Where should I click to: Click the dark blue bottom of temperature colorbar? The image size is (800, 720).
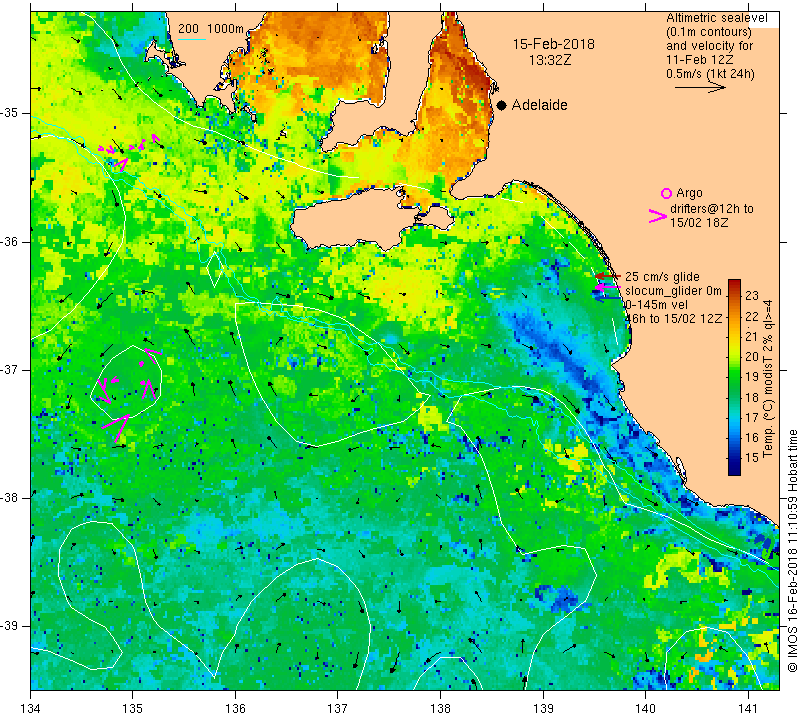pos(734,469)
